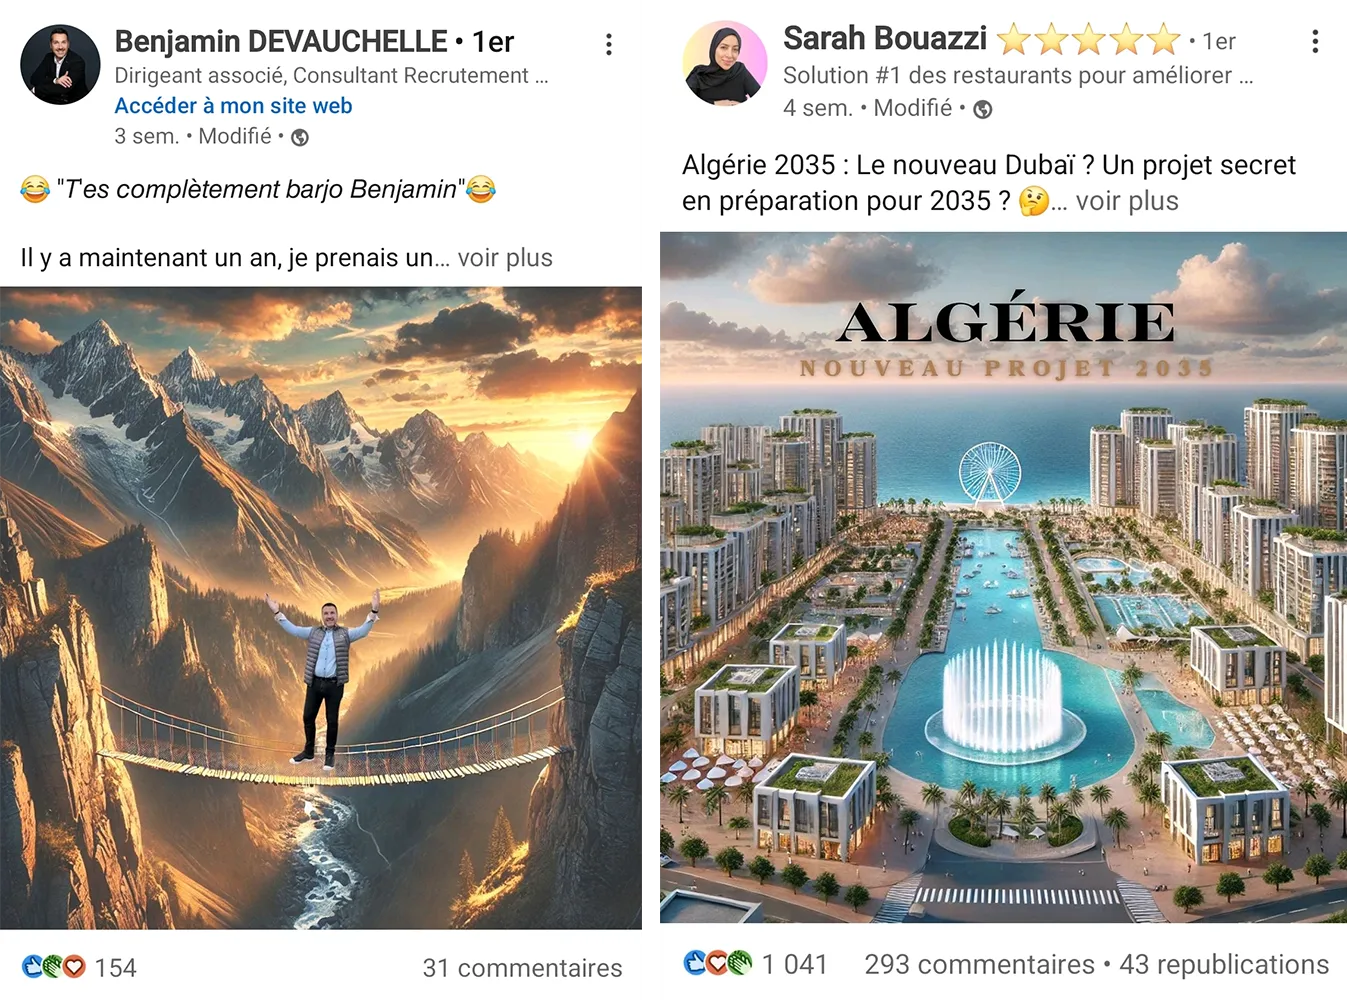Click the 154 reactions count

point(116,968)
